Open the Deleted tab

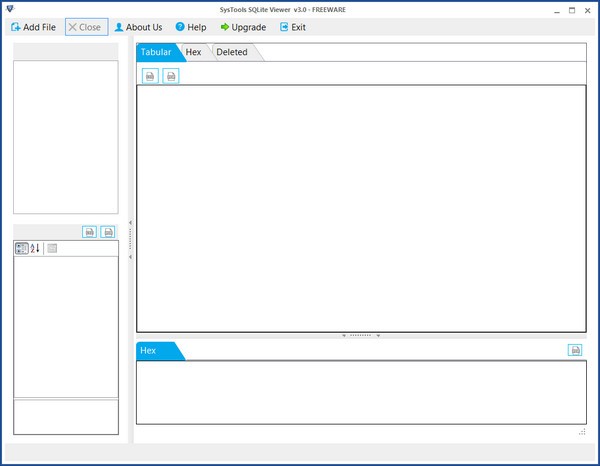(232, 52)
